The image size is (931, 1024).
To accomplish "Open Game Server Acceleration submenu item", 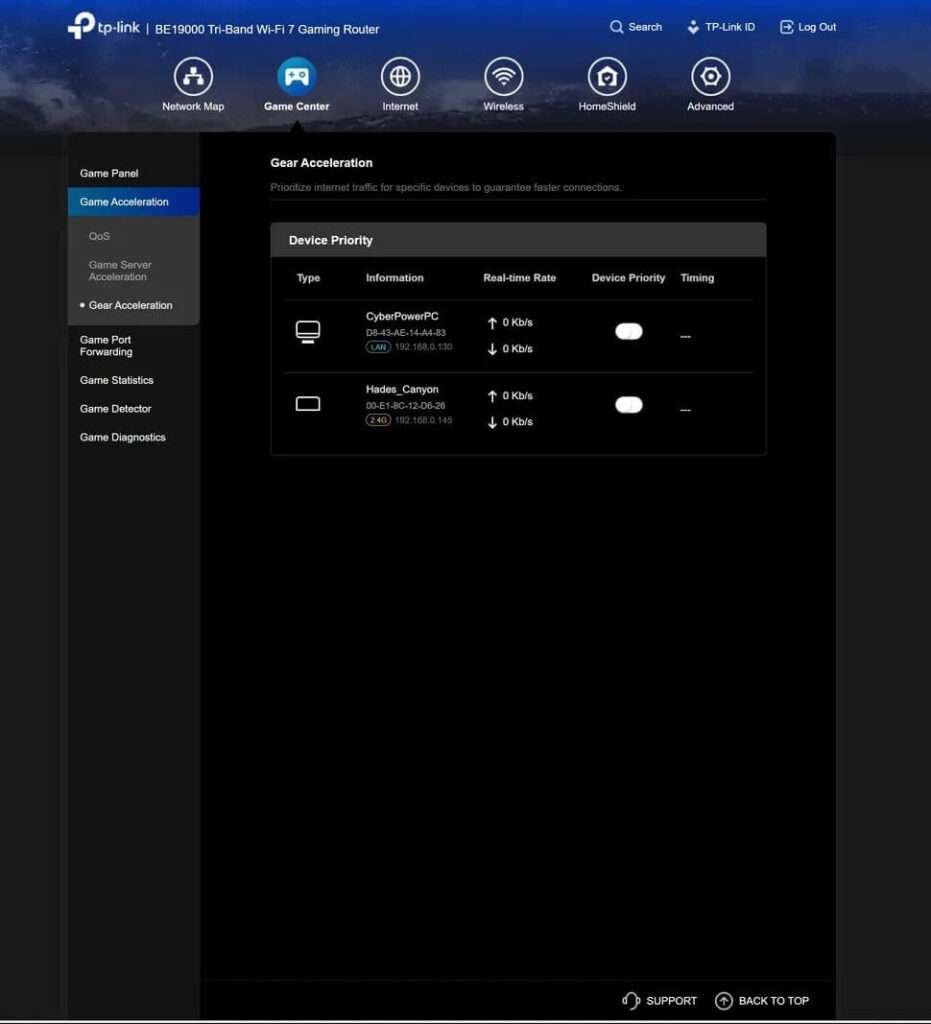I will pyautogui.click(x=120, y=270).
